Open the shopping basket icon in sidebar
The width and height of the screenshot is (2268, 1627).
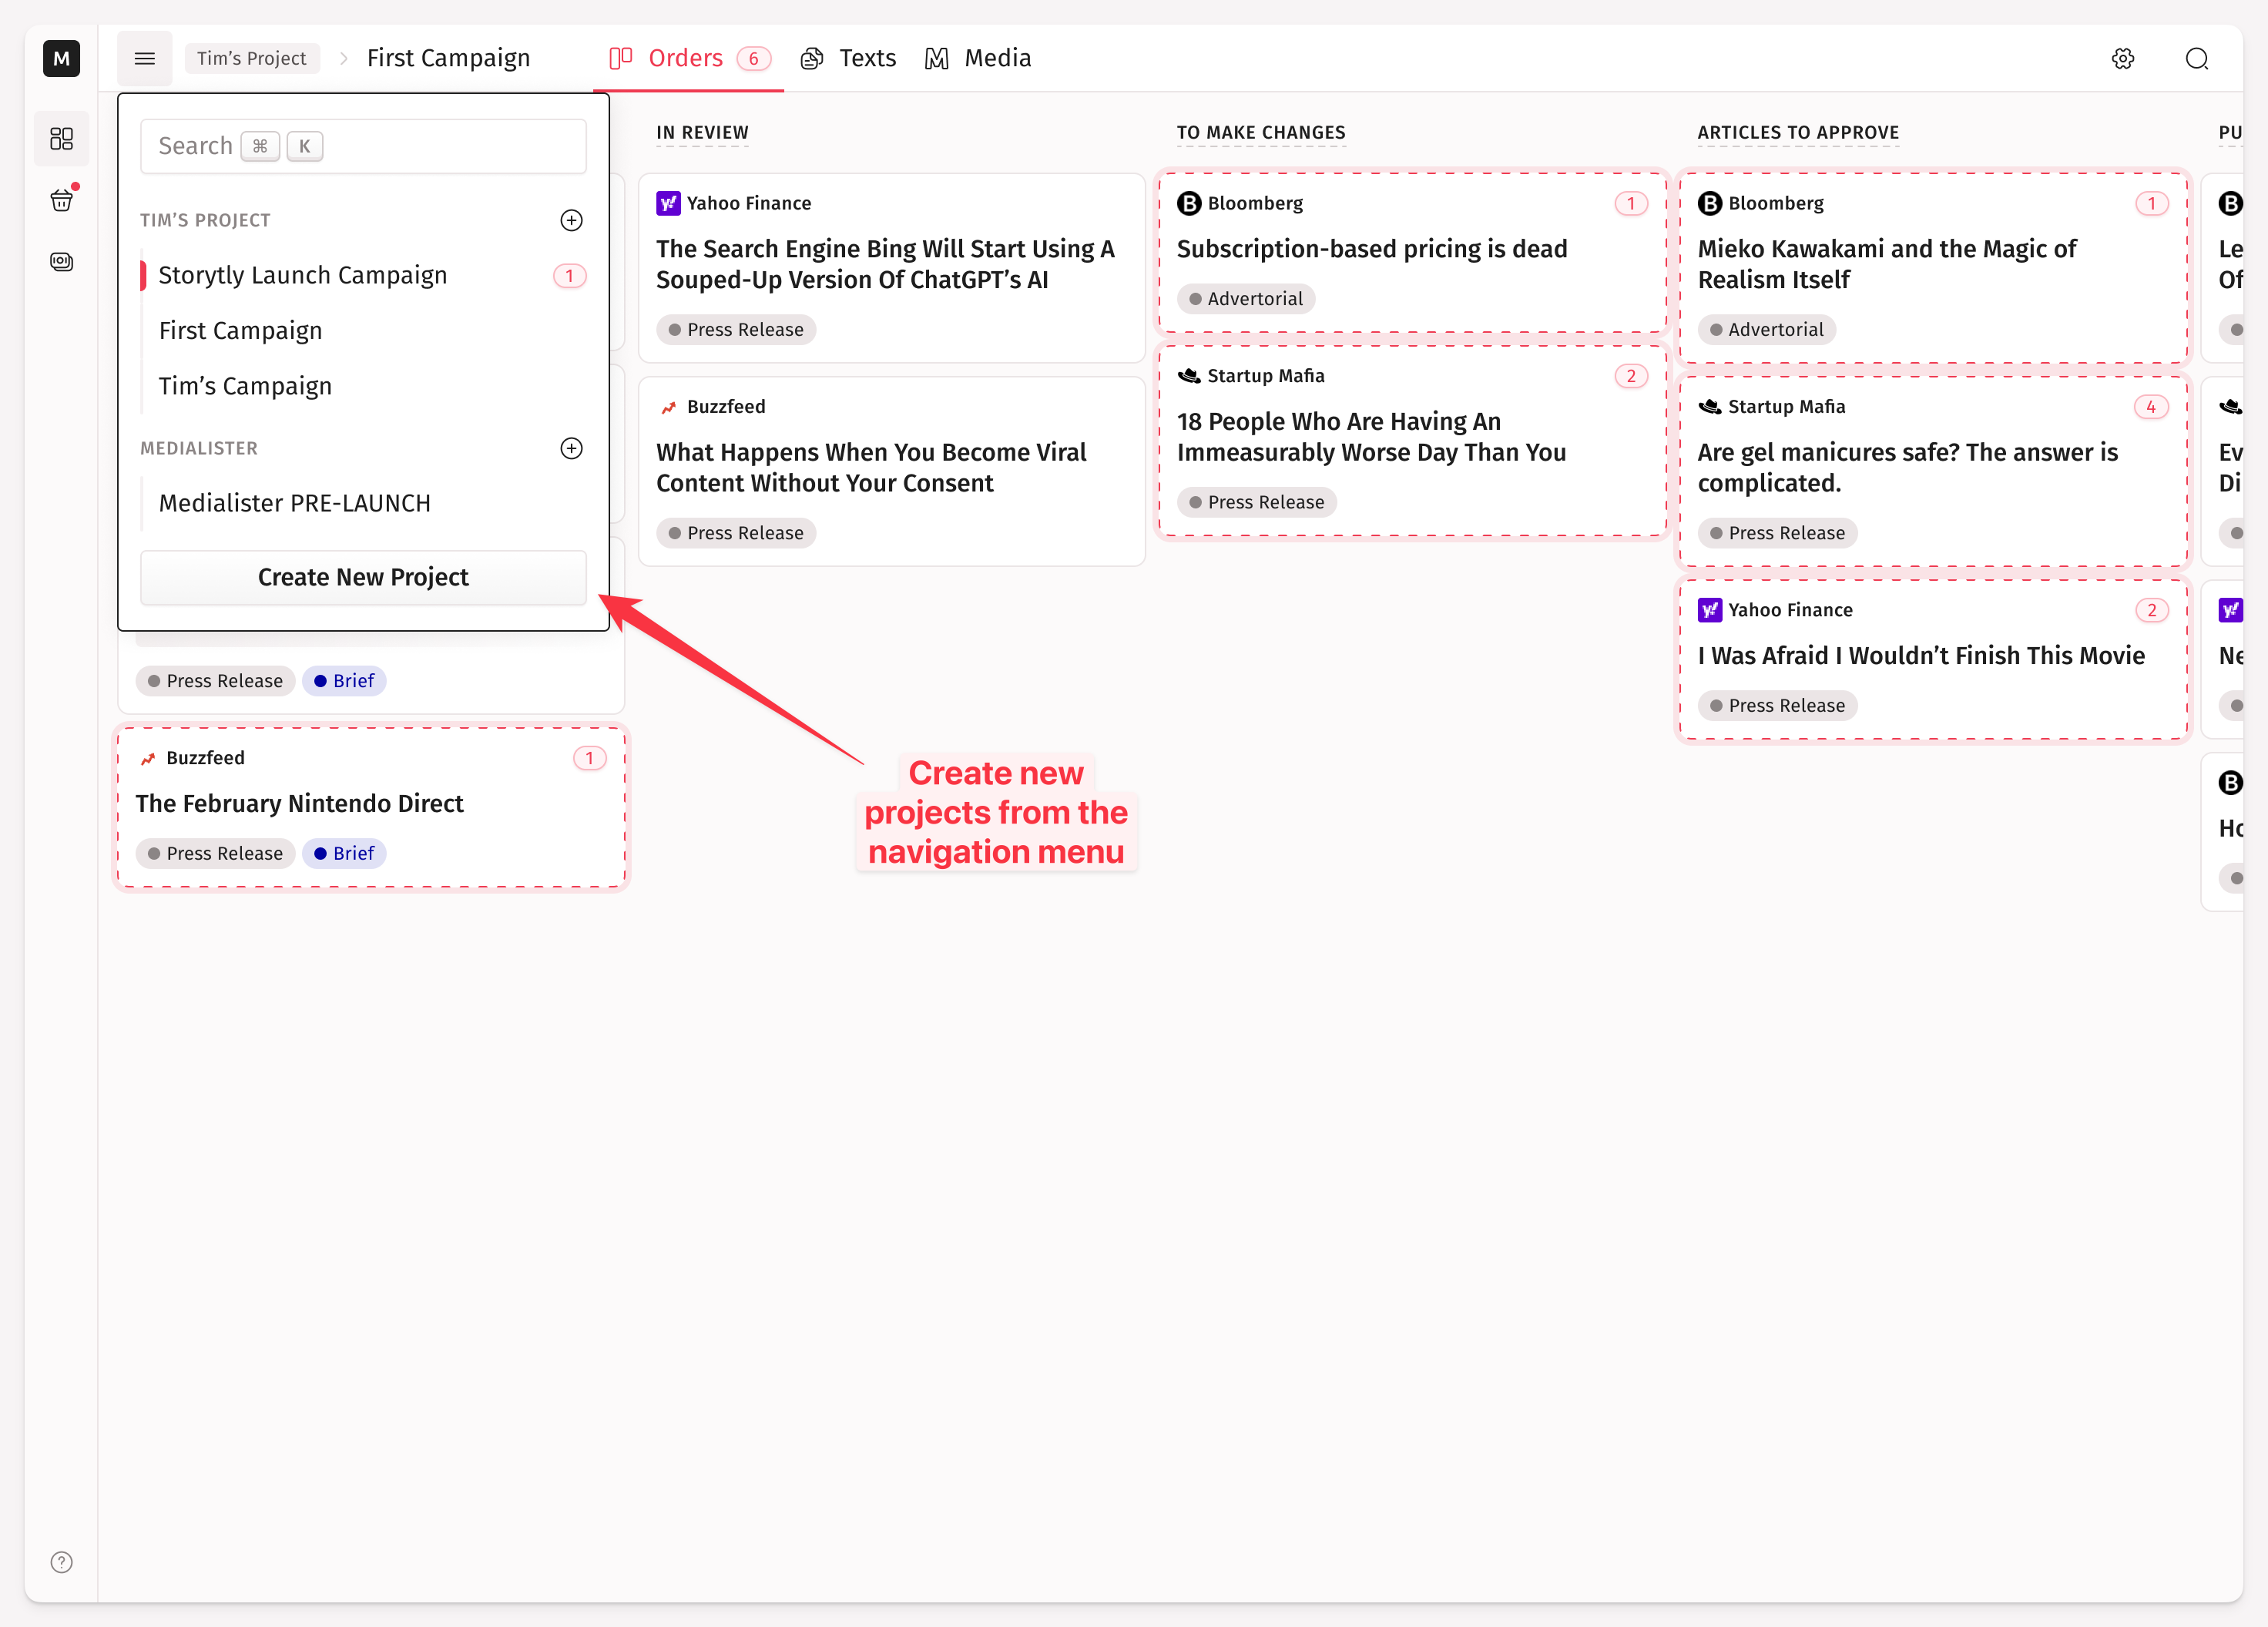coord(61,201)
